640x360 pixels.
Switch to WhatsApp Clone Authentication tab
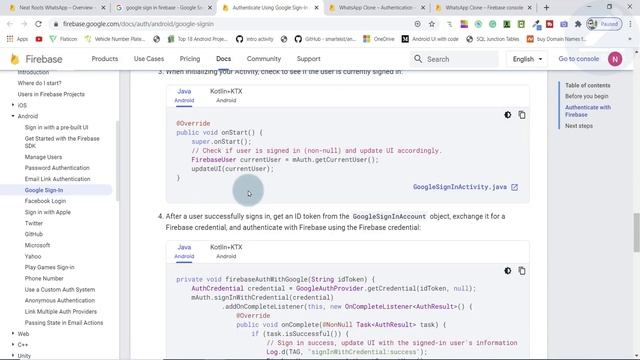(x=377, y=8)
